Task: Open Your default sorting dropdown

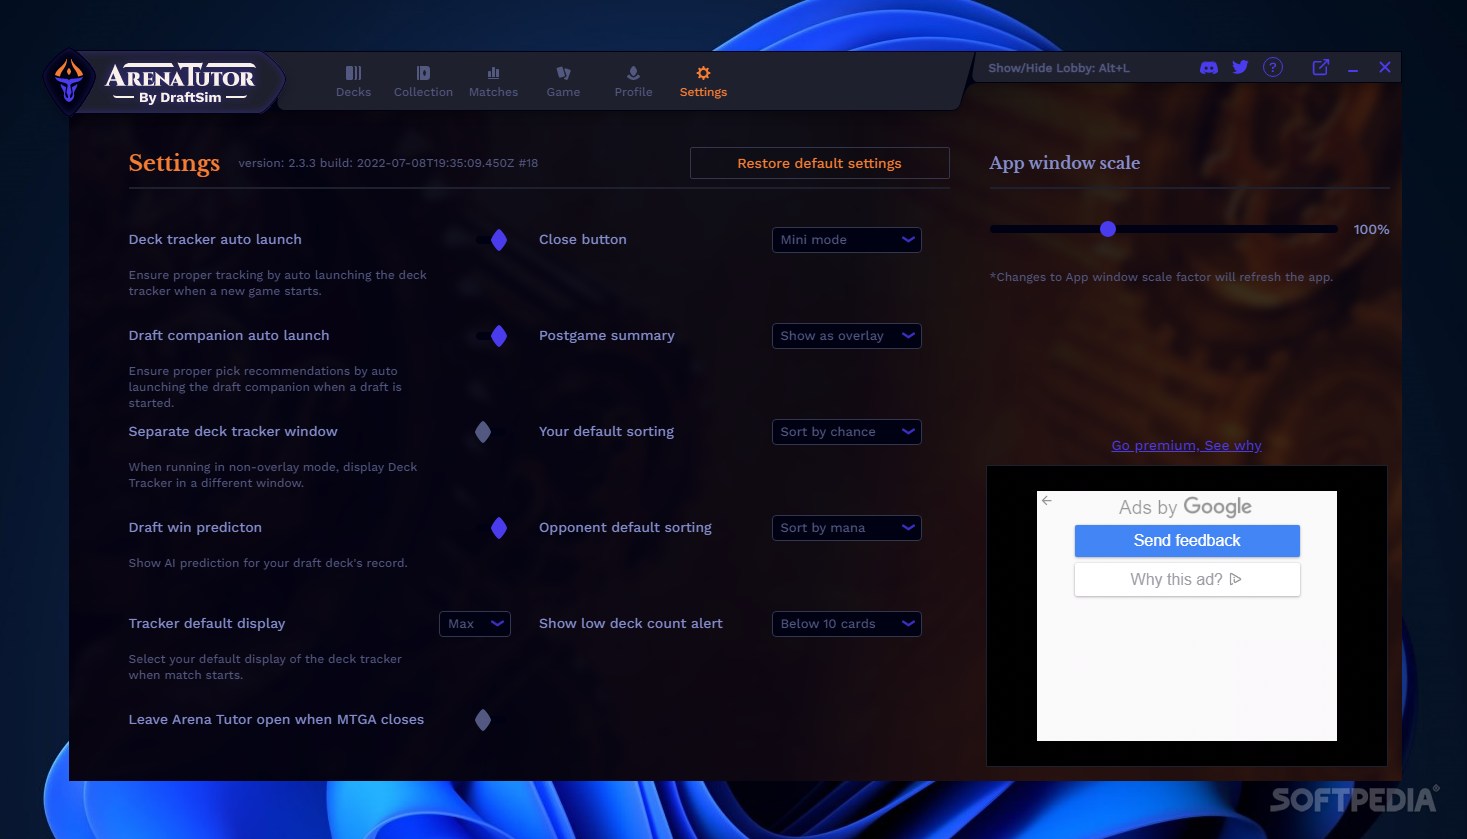Action: point(847,432)
